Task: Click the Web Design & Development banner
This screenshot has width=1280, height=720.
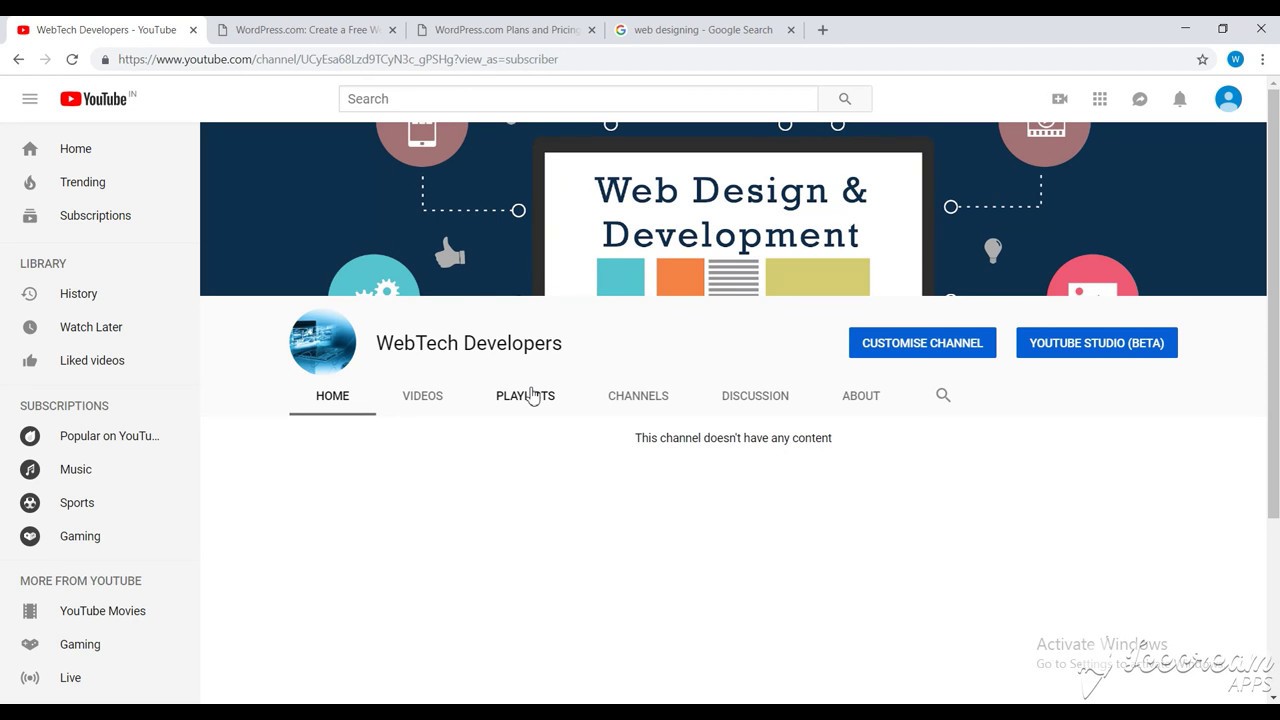Action: 733,209
